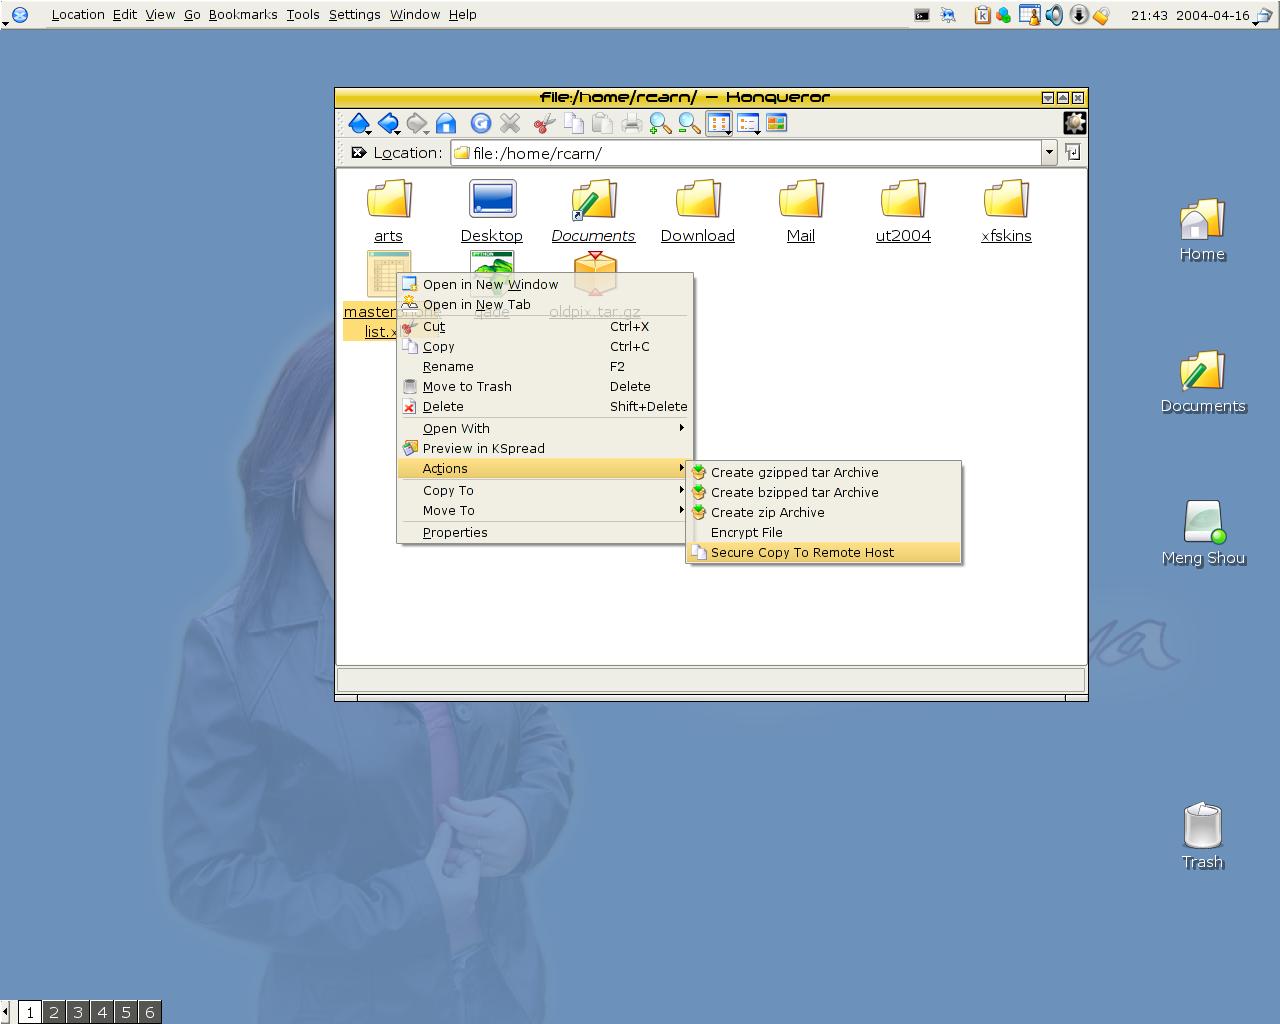Clear the Location bar with black arrow

359,153
